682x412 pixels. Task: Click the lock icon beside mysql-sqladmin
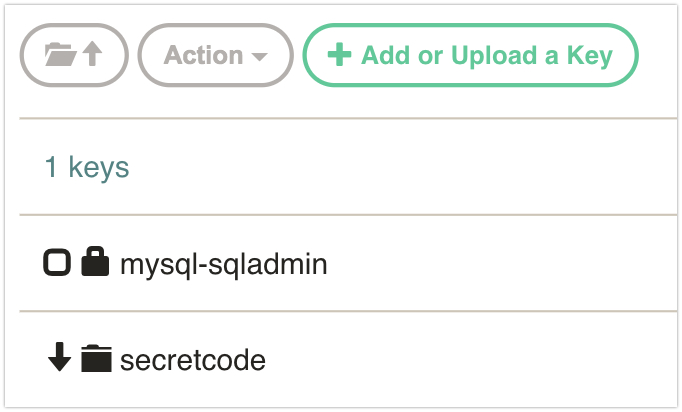click(x=95, y=261)
